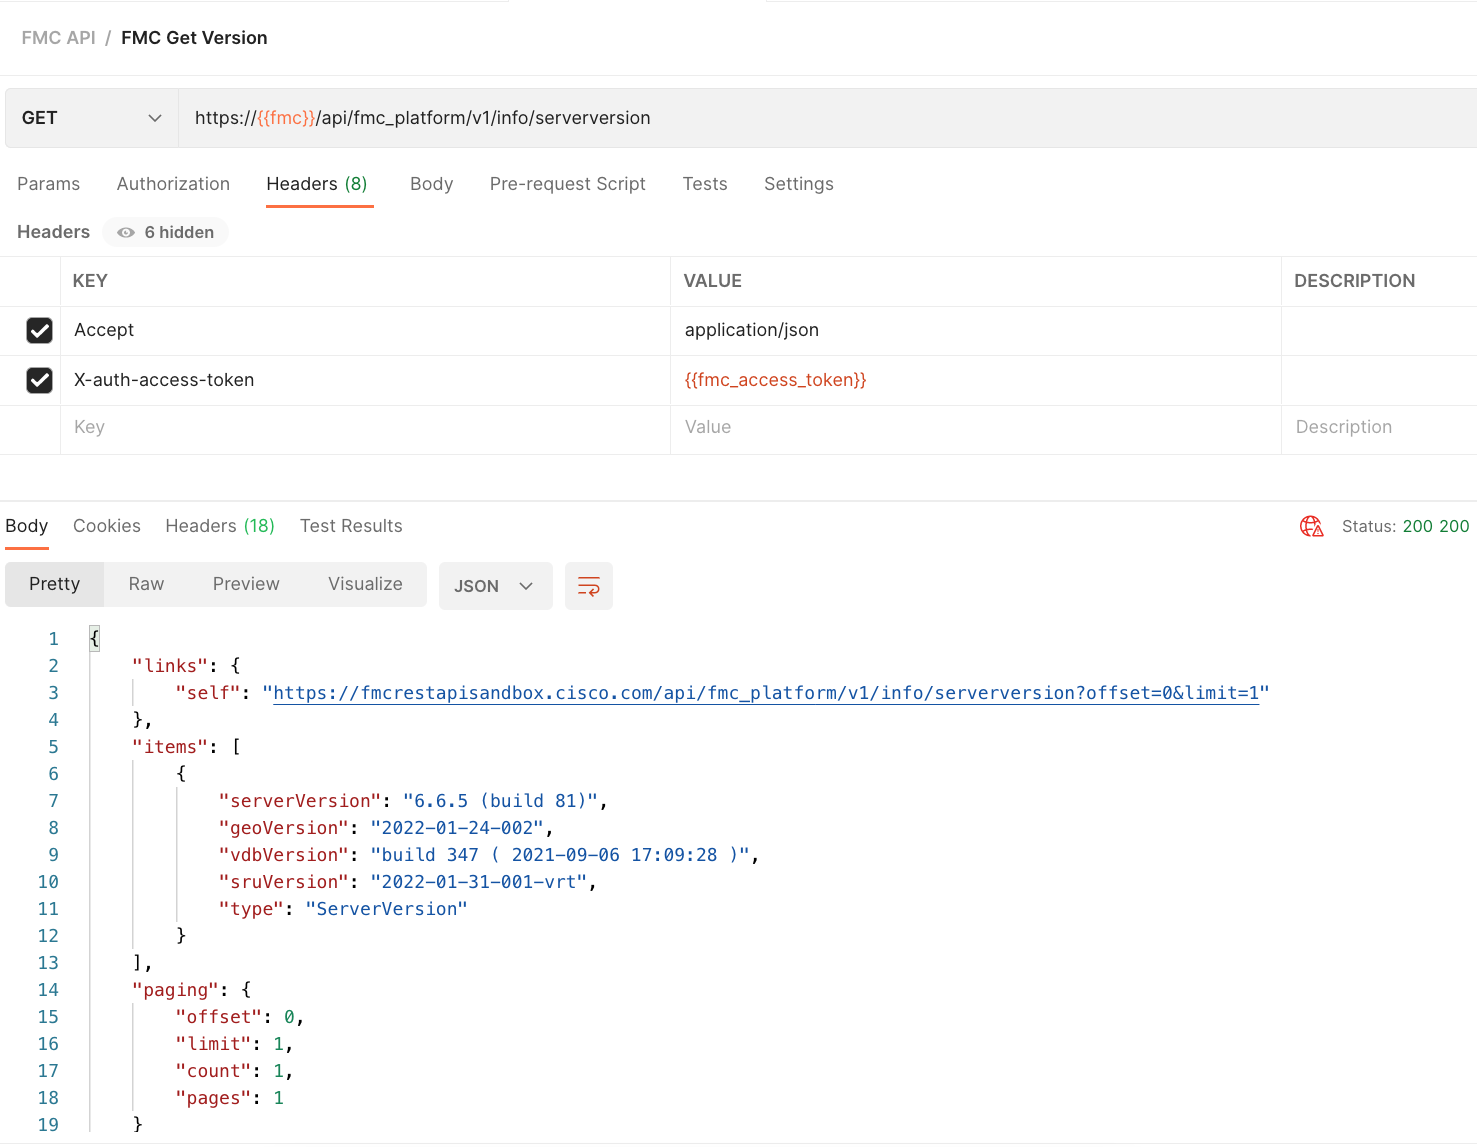Open the GET method dropdown
The image size is (1477, 1147).
click(x=92, y=118)
